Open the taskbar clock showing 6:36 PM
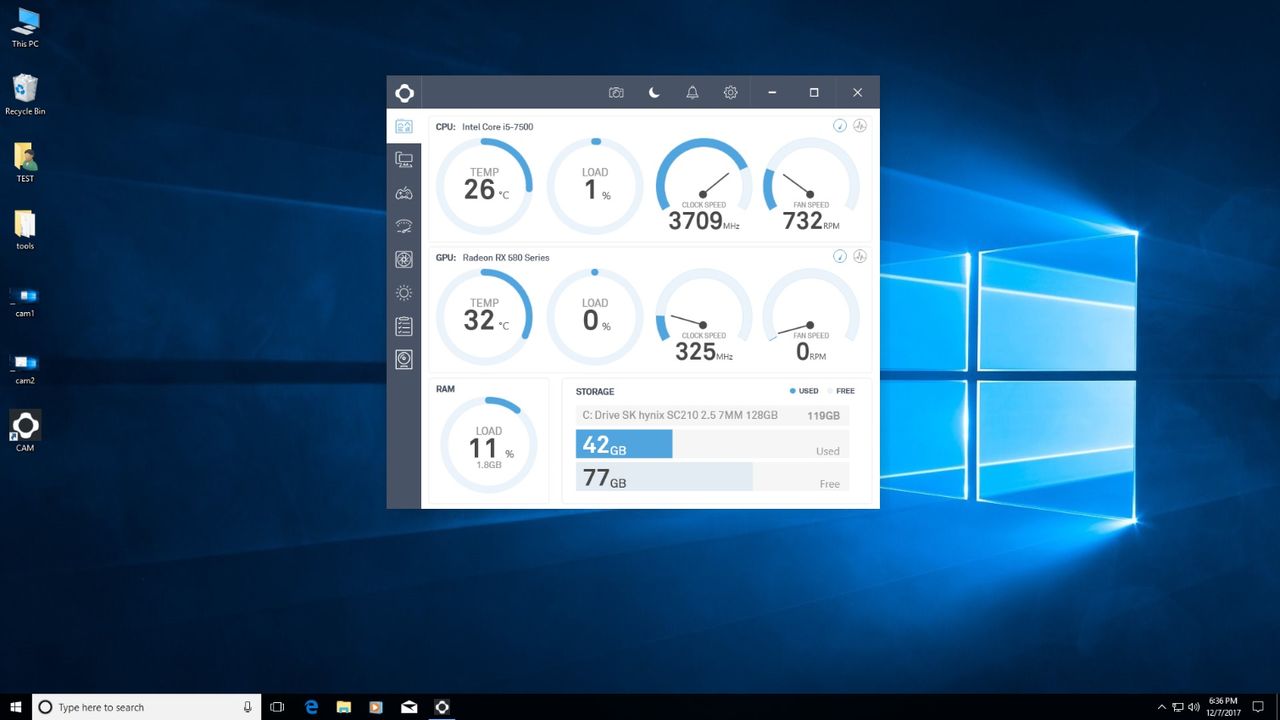 pyautogui.click(x=1223, y=707)
